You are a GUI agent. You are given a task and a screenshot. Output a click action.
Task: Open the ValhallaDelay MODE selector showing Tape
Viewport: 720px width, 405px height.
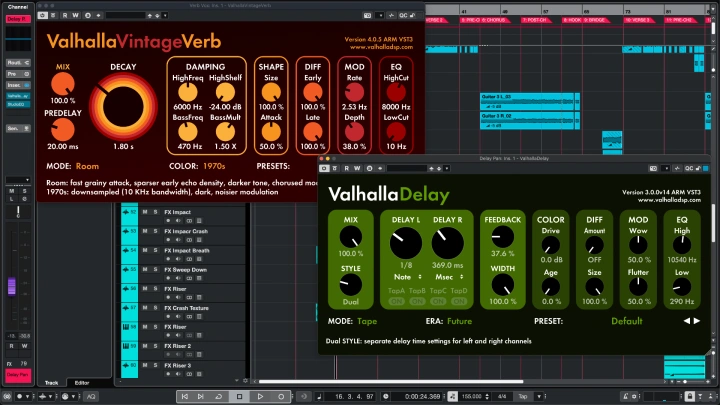[367, 321]
